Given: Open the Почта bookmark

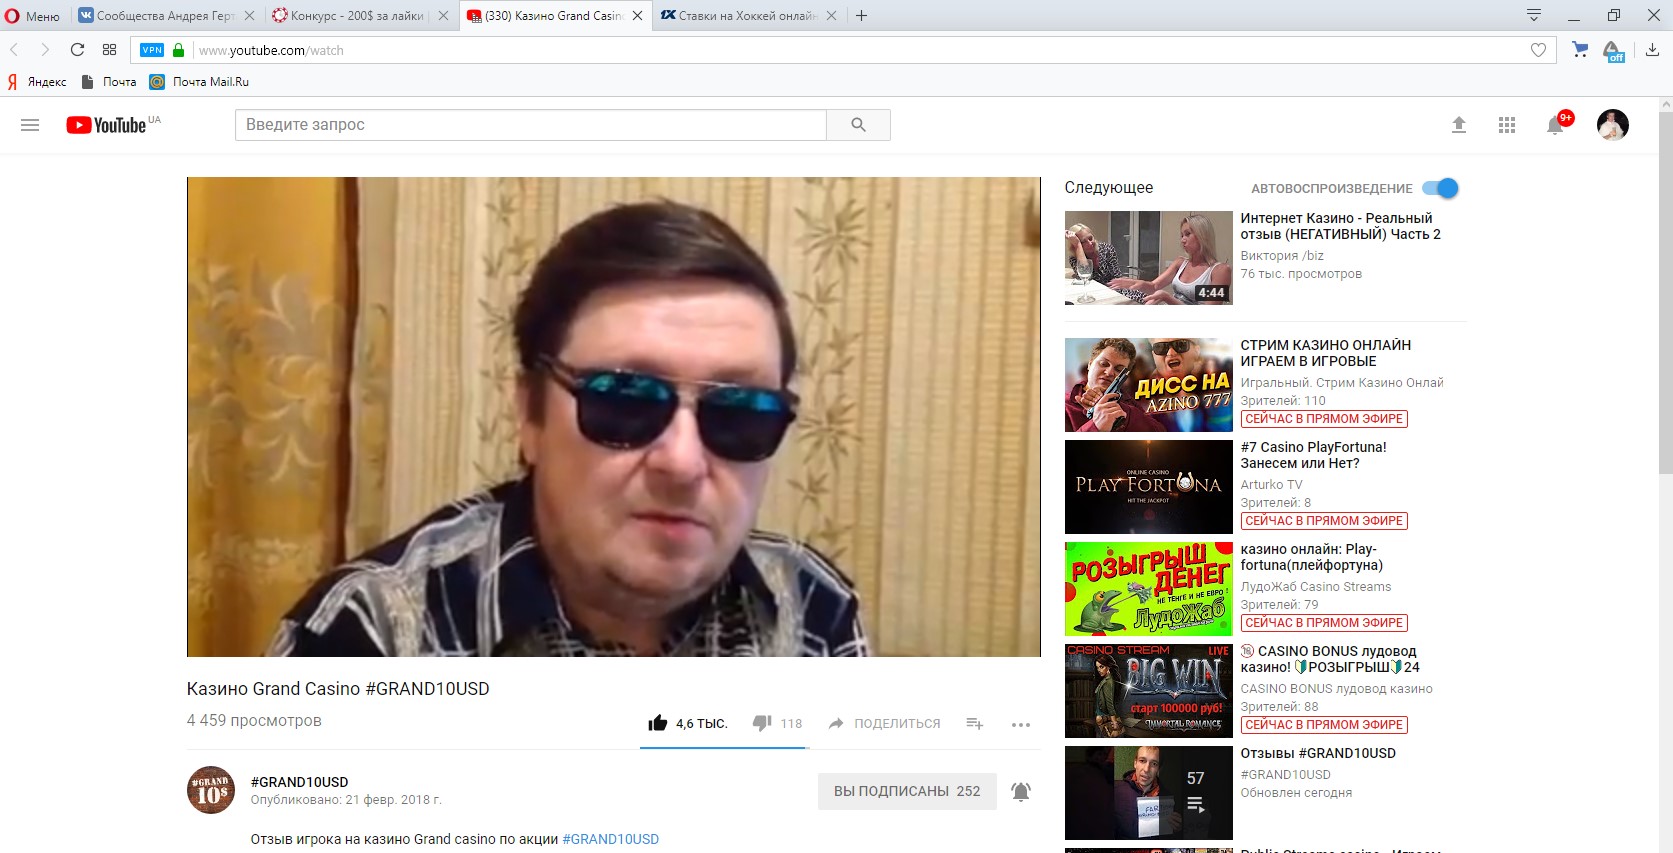Looking at the screenshot, I should [x=108, y=82].
